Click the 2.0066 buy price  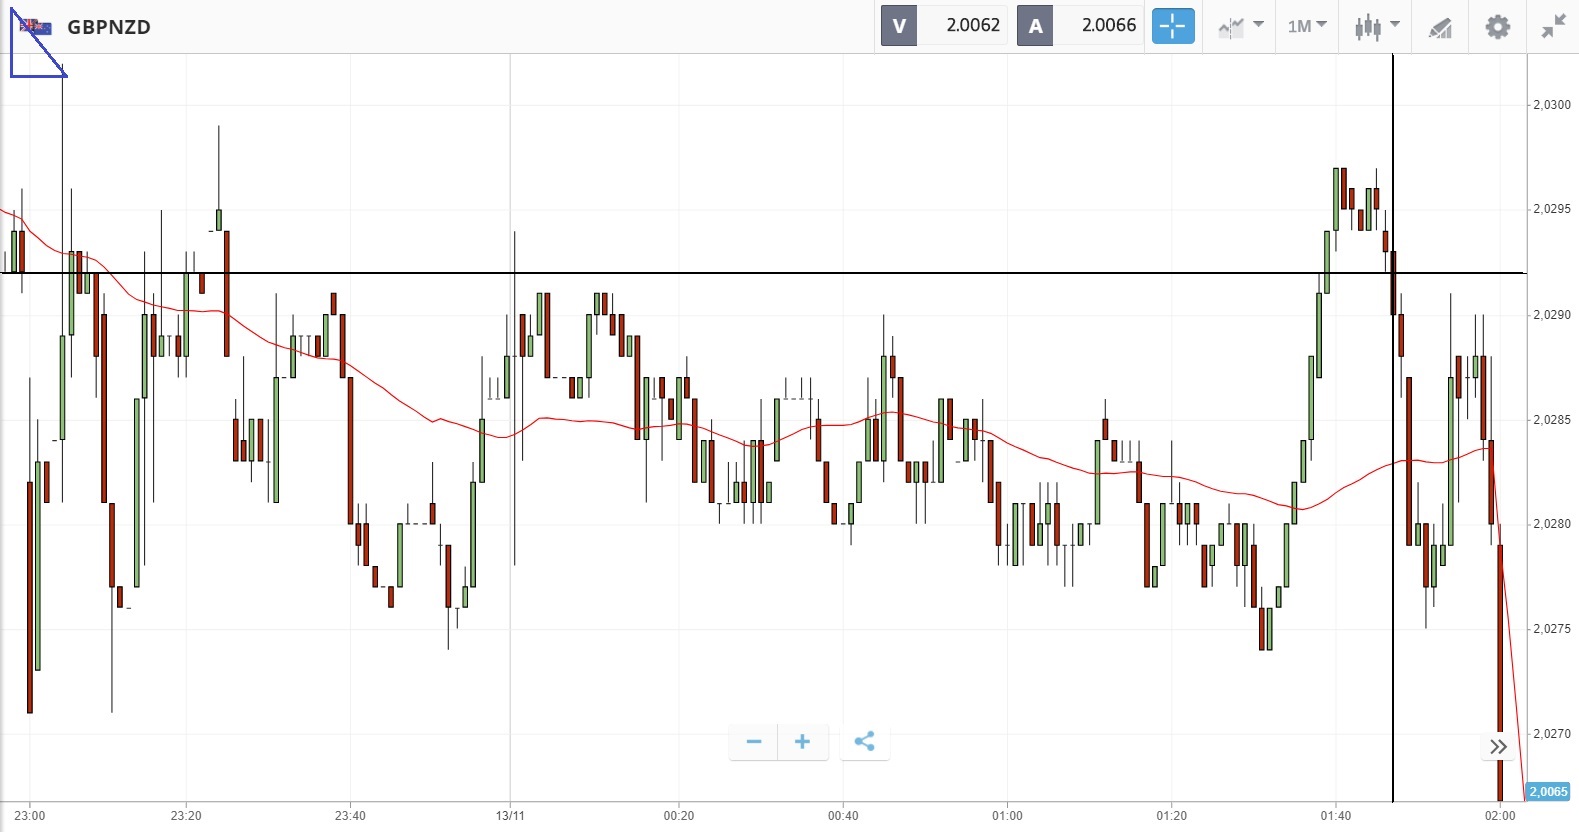pyautogui.click(x=1109, y=26)
